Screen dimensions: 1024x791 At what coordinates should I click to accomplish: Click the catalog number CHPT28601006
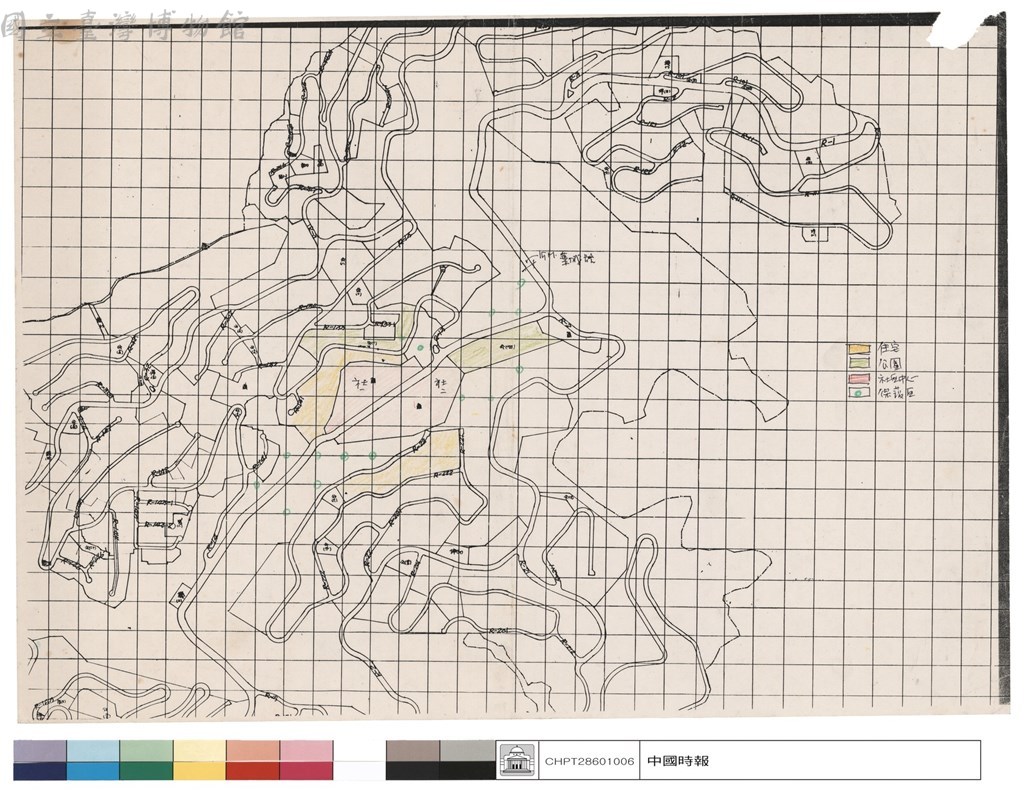tap(589, 761)
